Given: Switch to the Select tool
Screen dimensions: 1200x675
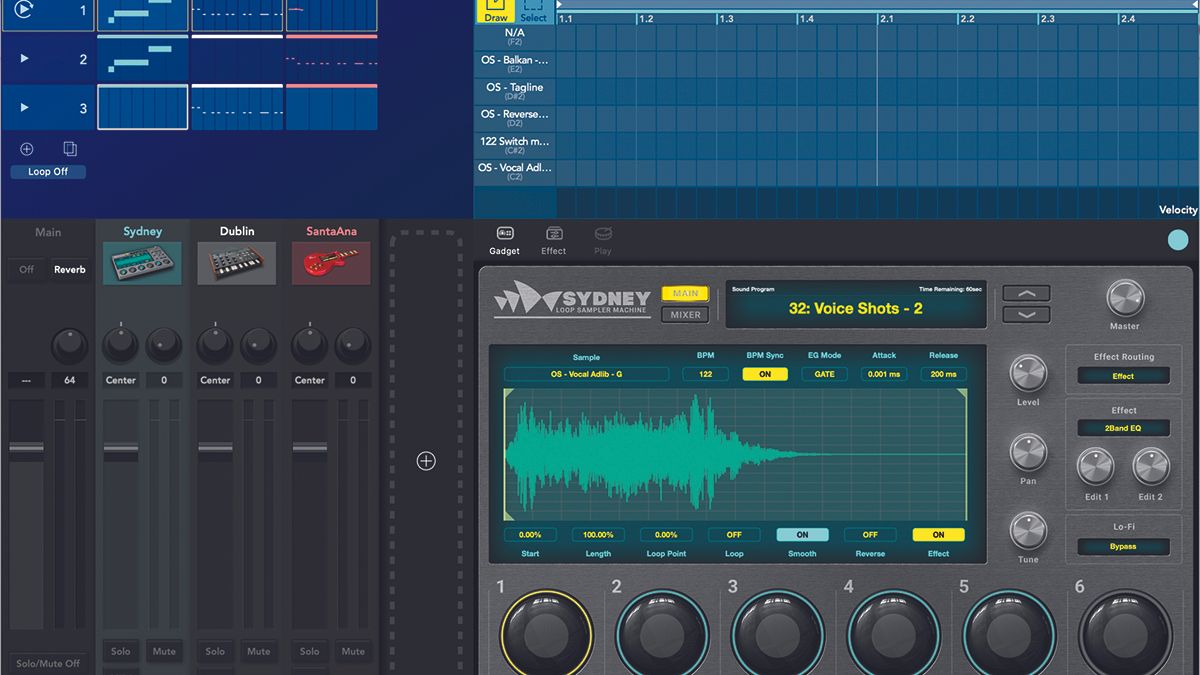Looking at the screenshot, I should pyautogui.click(x=533, y=11).
